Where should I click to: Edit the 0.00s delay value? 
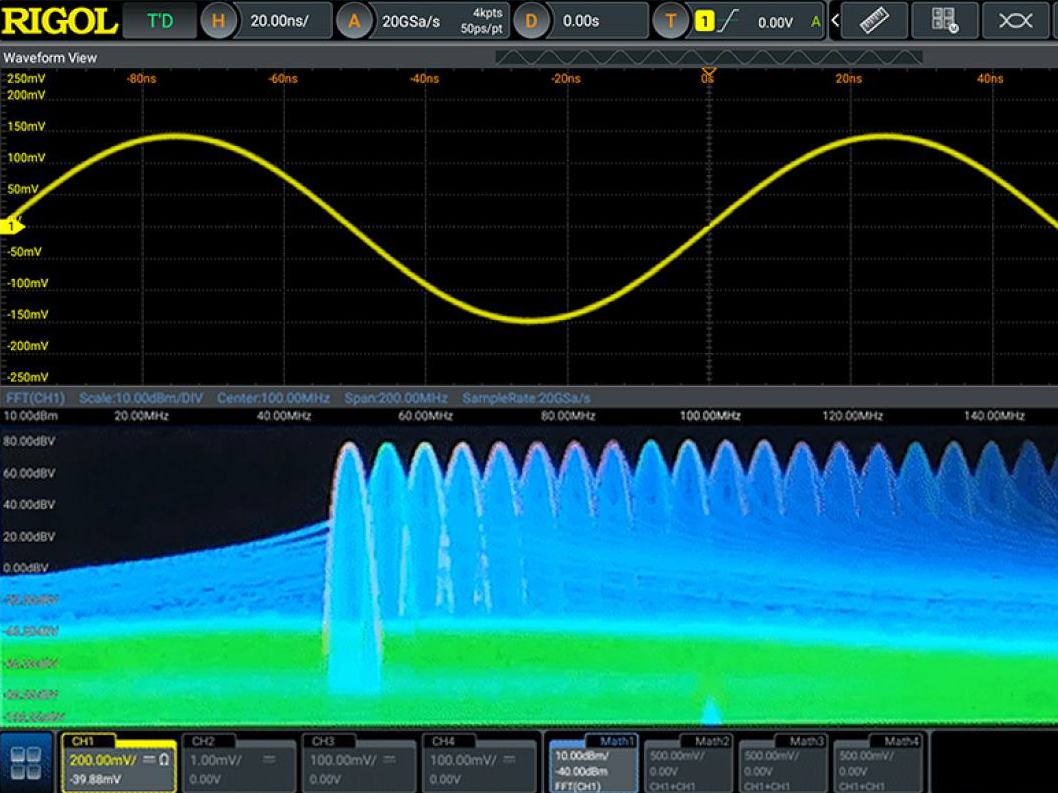[x=581, y=21]
